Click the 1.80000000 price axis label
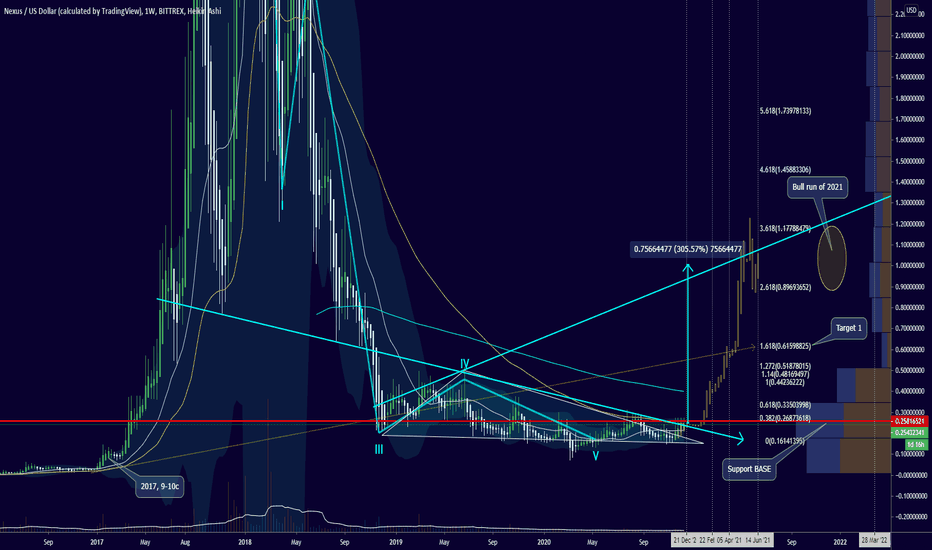This screenshot has width=932, height=550. point(909,99)
